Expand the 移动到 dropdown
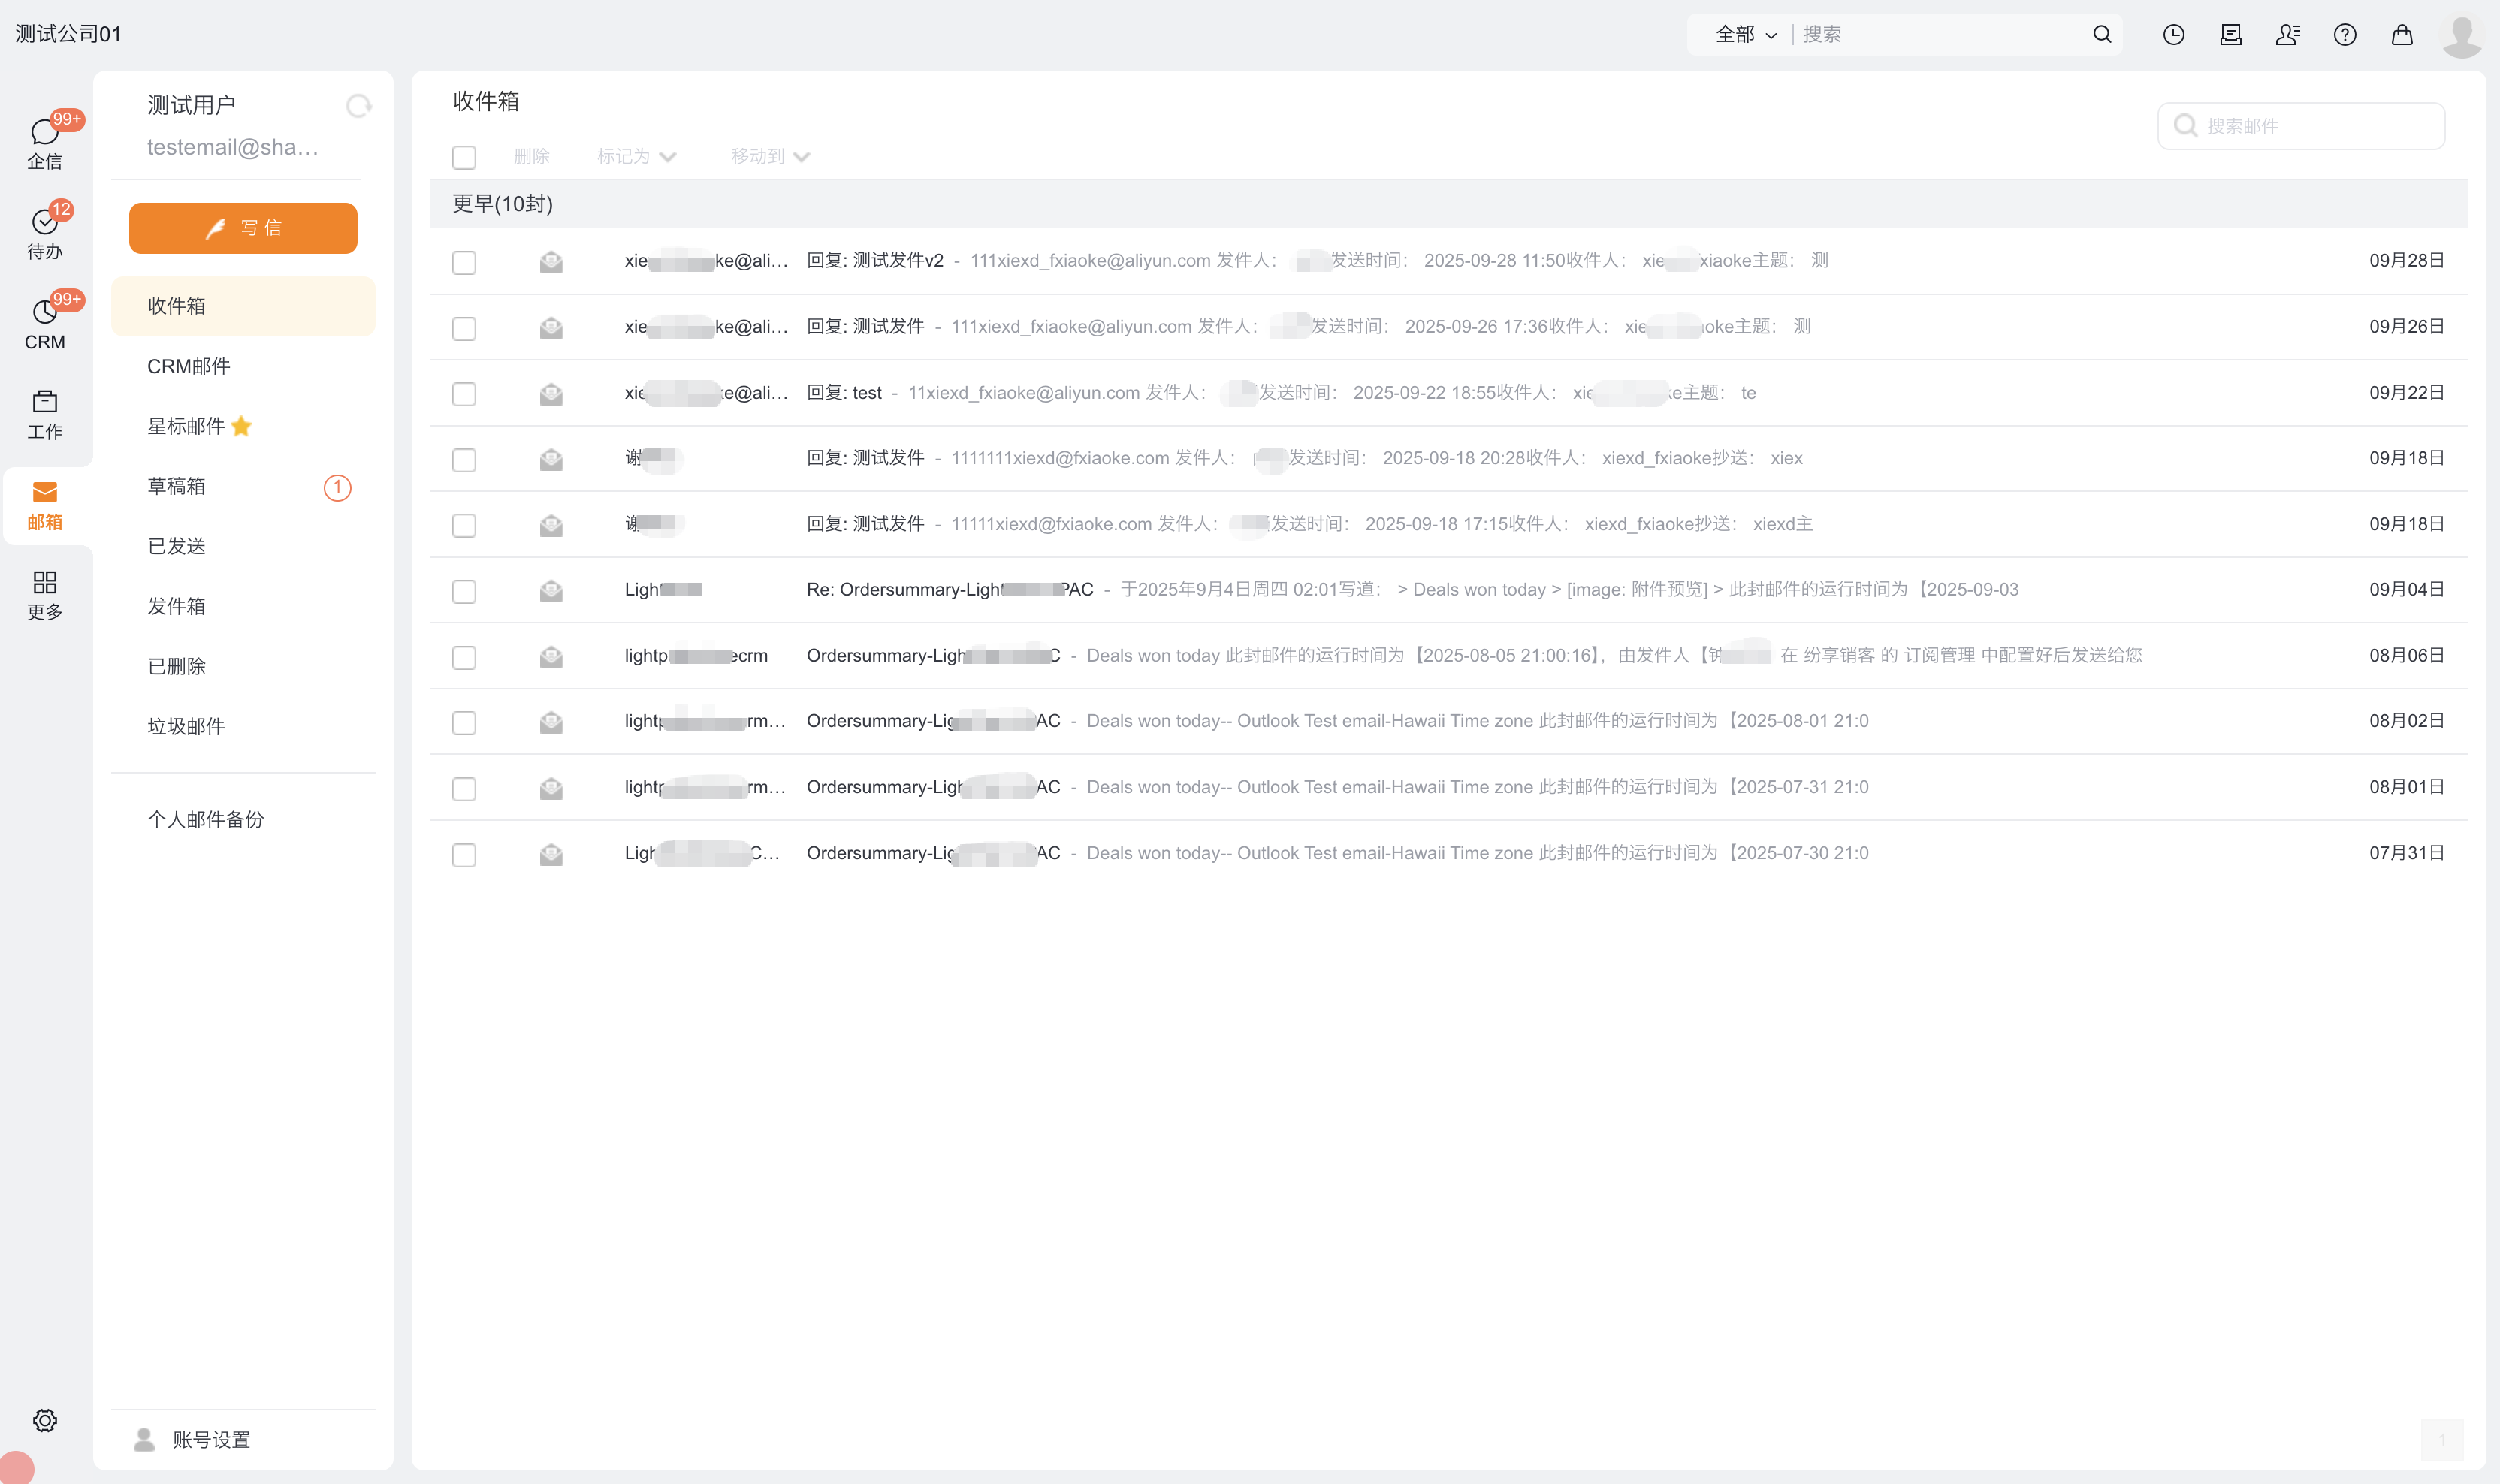The image size is (2500, 1484). (x=769, y=157)
